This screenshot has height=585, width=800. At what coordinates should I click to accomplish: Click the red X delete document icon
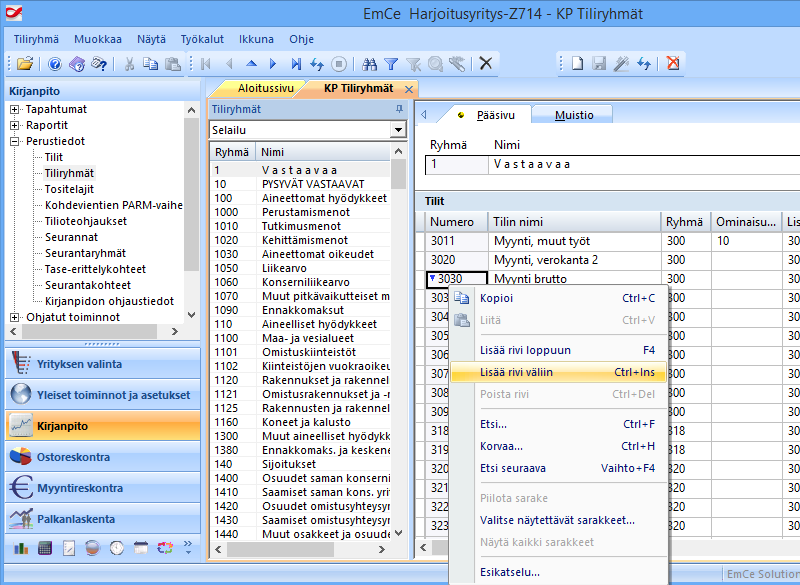[673, 63]
